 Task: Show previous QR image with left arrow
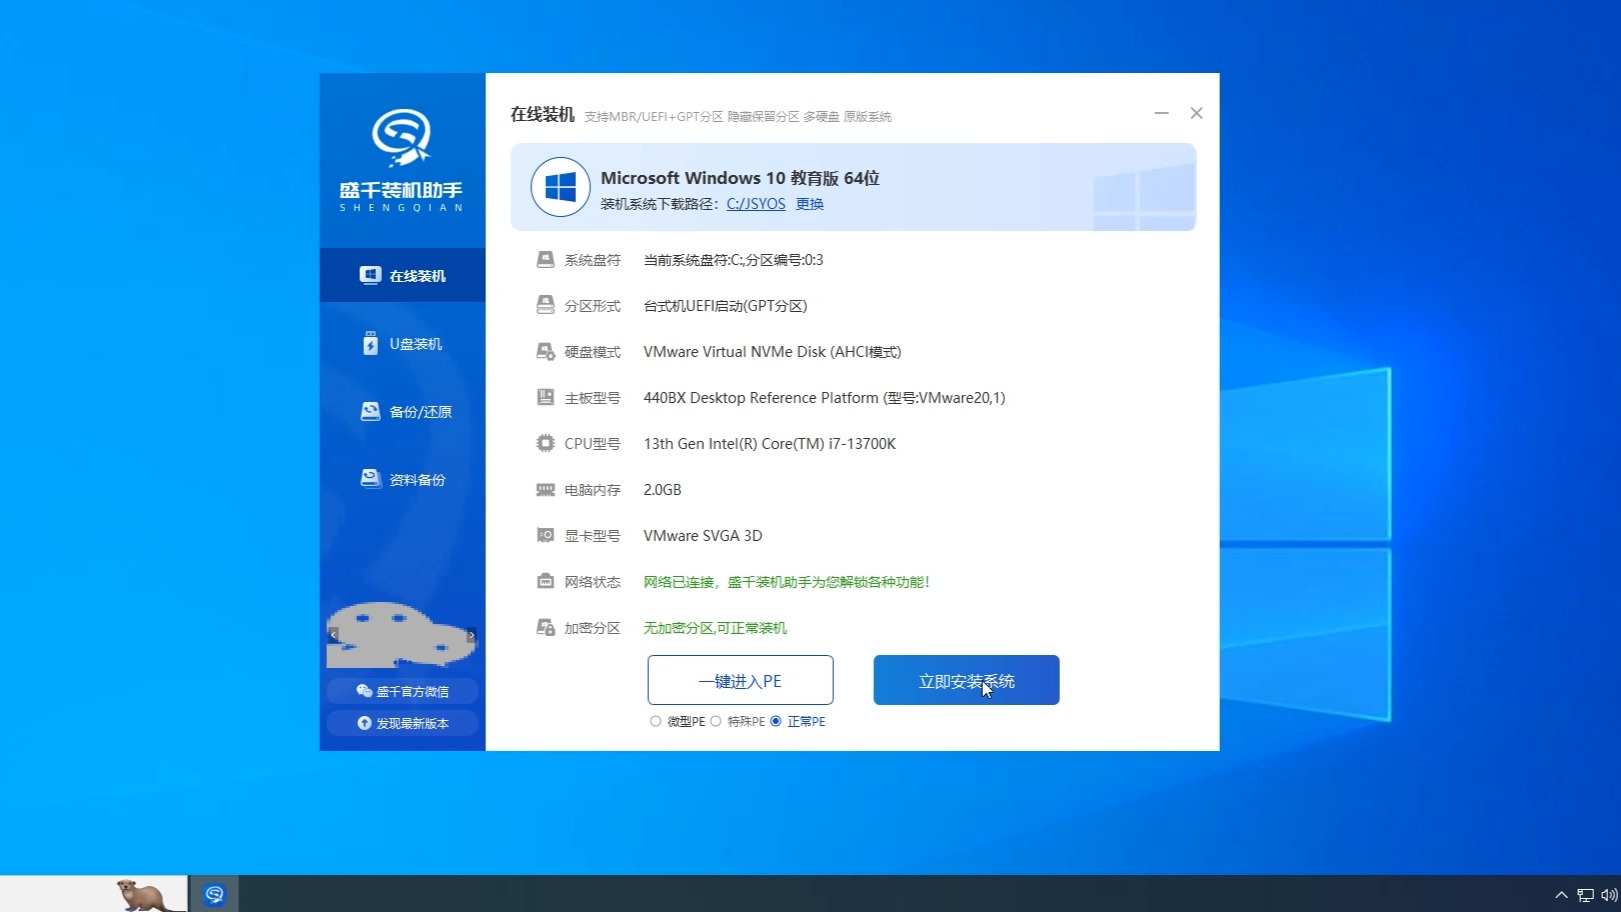coord(333,635)
